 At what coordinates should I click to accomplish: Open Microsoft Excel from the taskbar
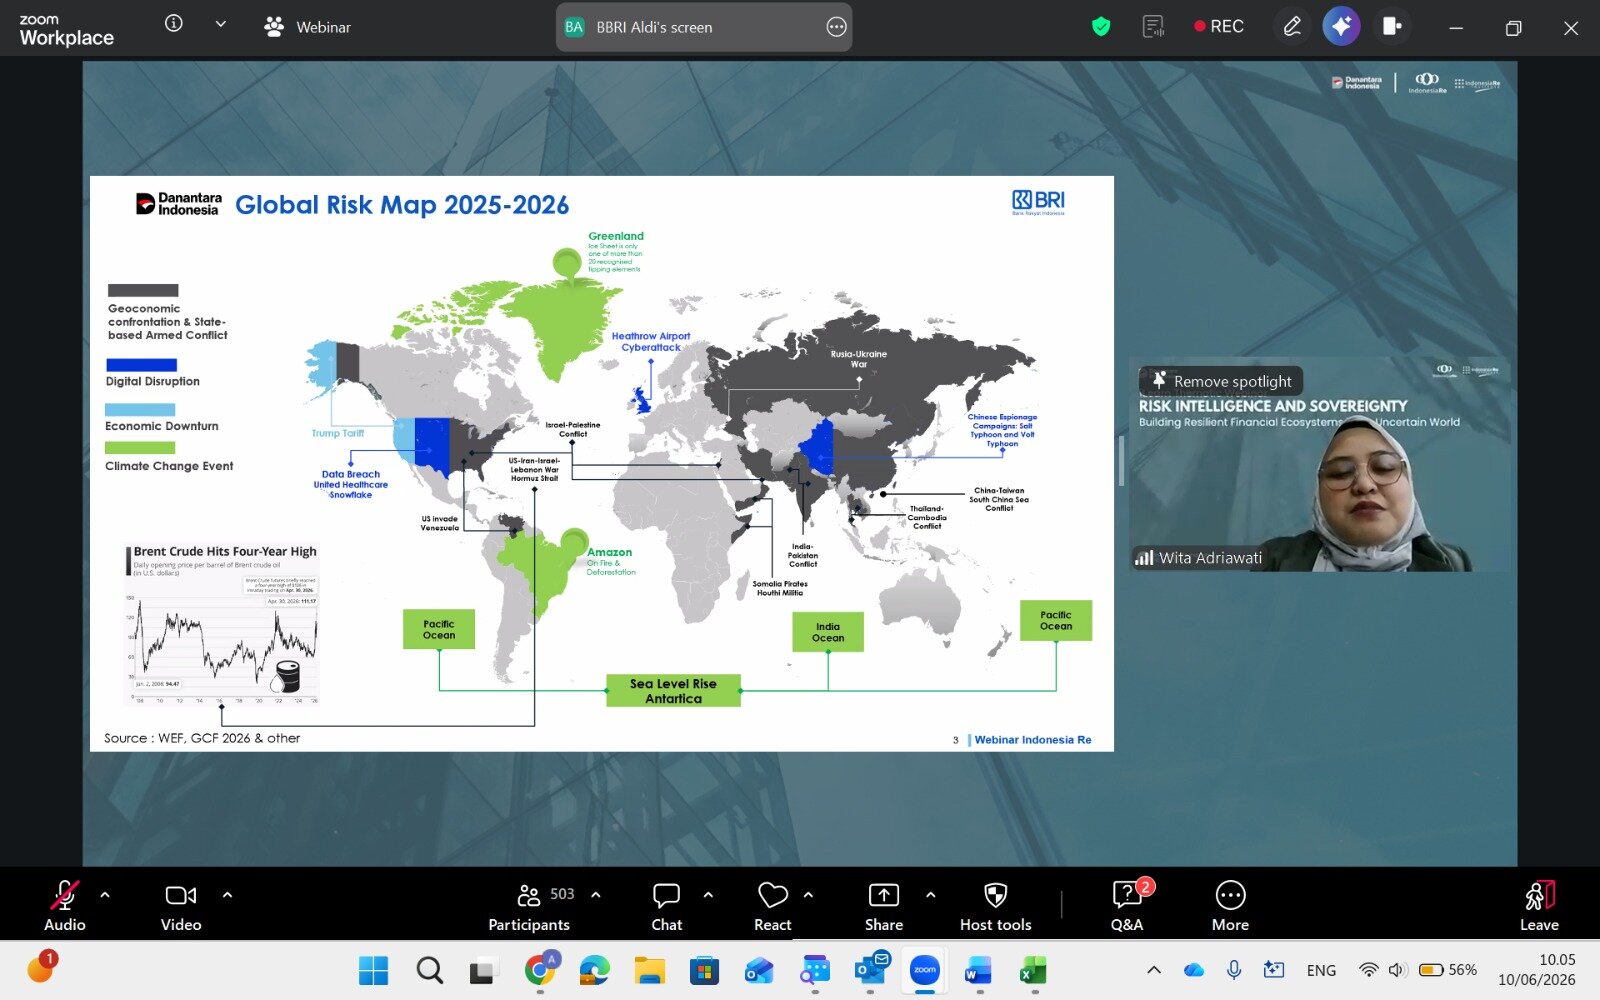[1033, 970]
